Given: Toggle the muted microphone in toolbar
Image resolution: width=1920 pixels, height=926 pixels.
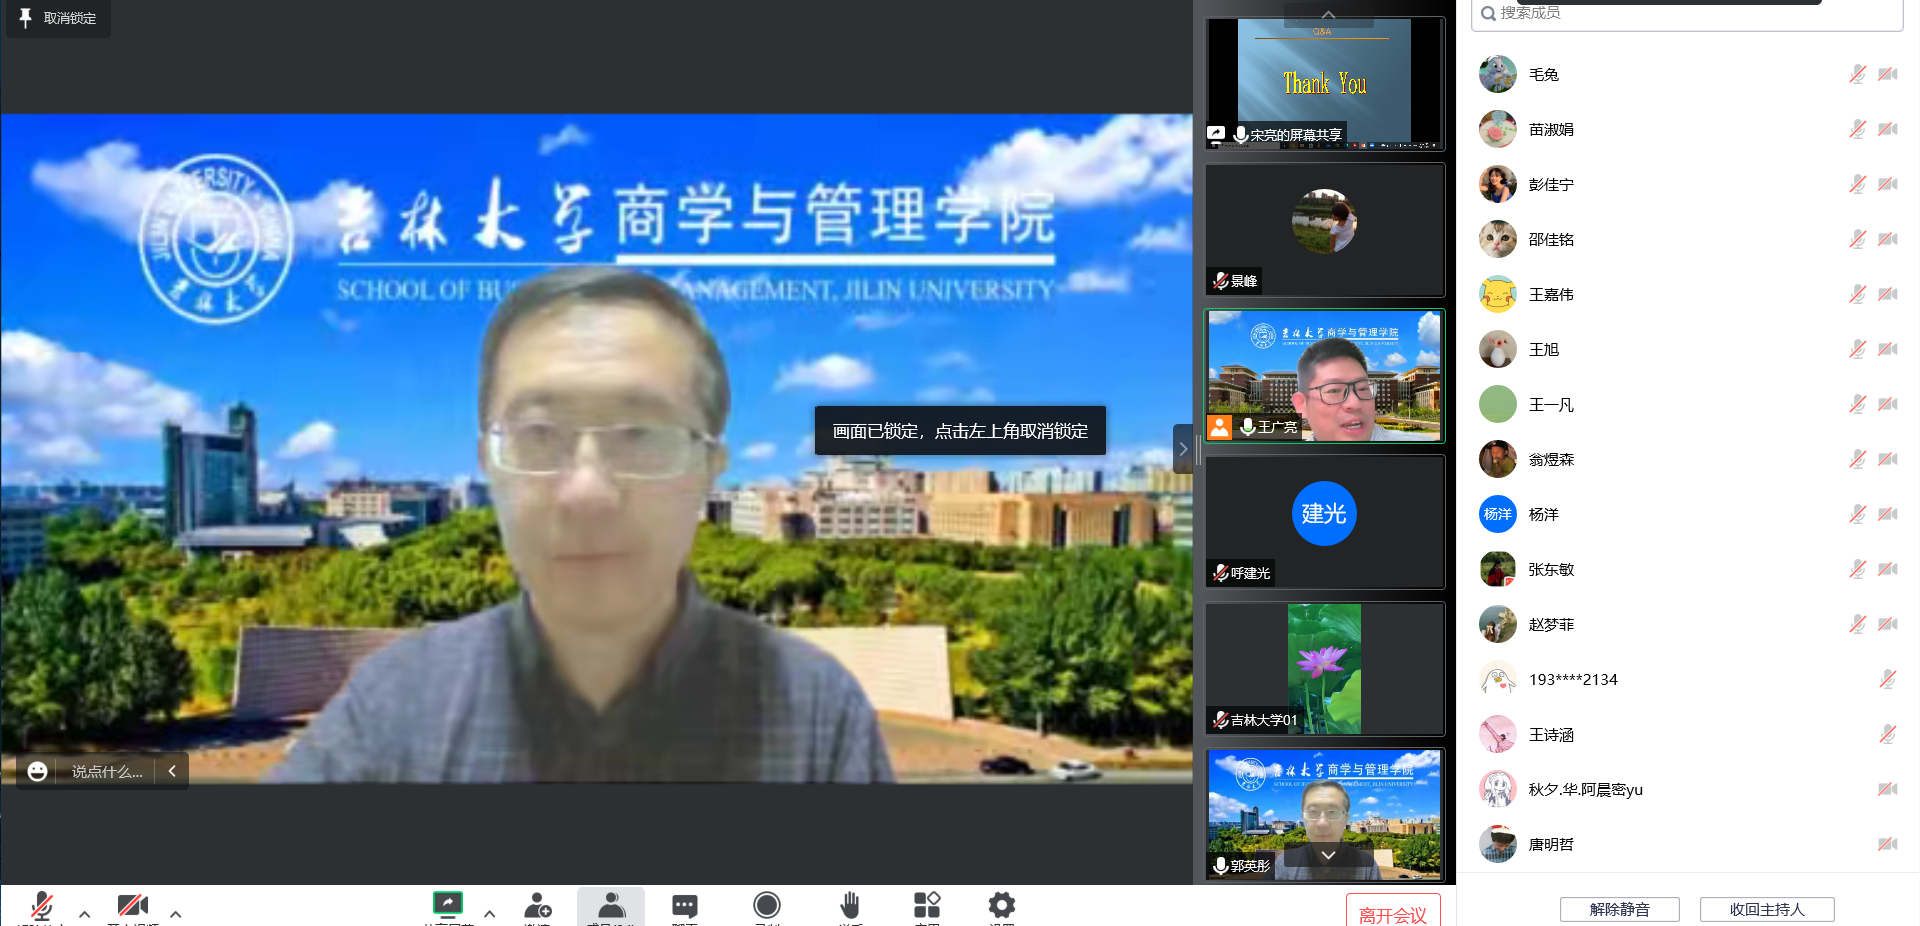Looking at the screenshot, I should click(42, 905).
